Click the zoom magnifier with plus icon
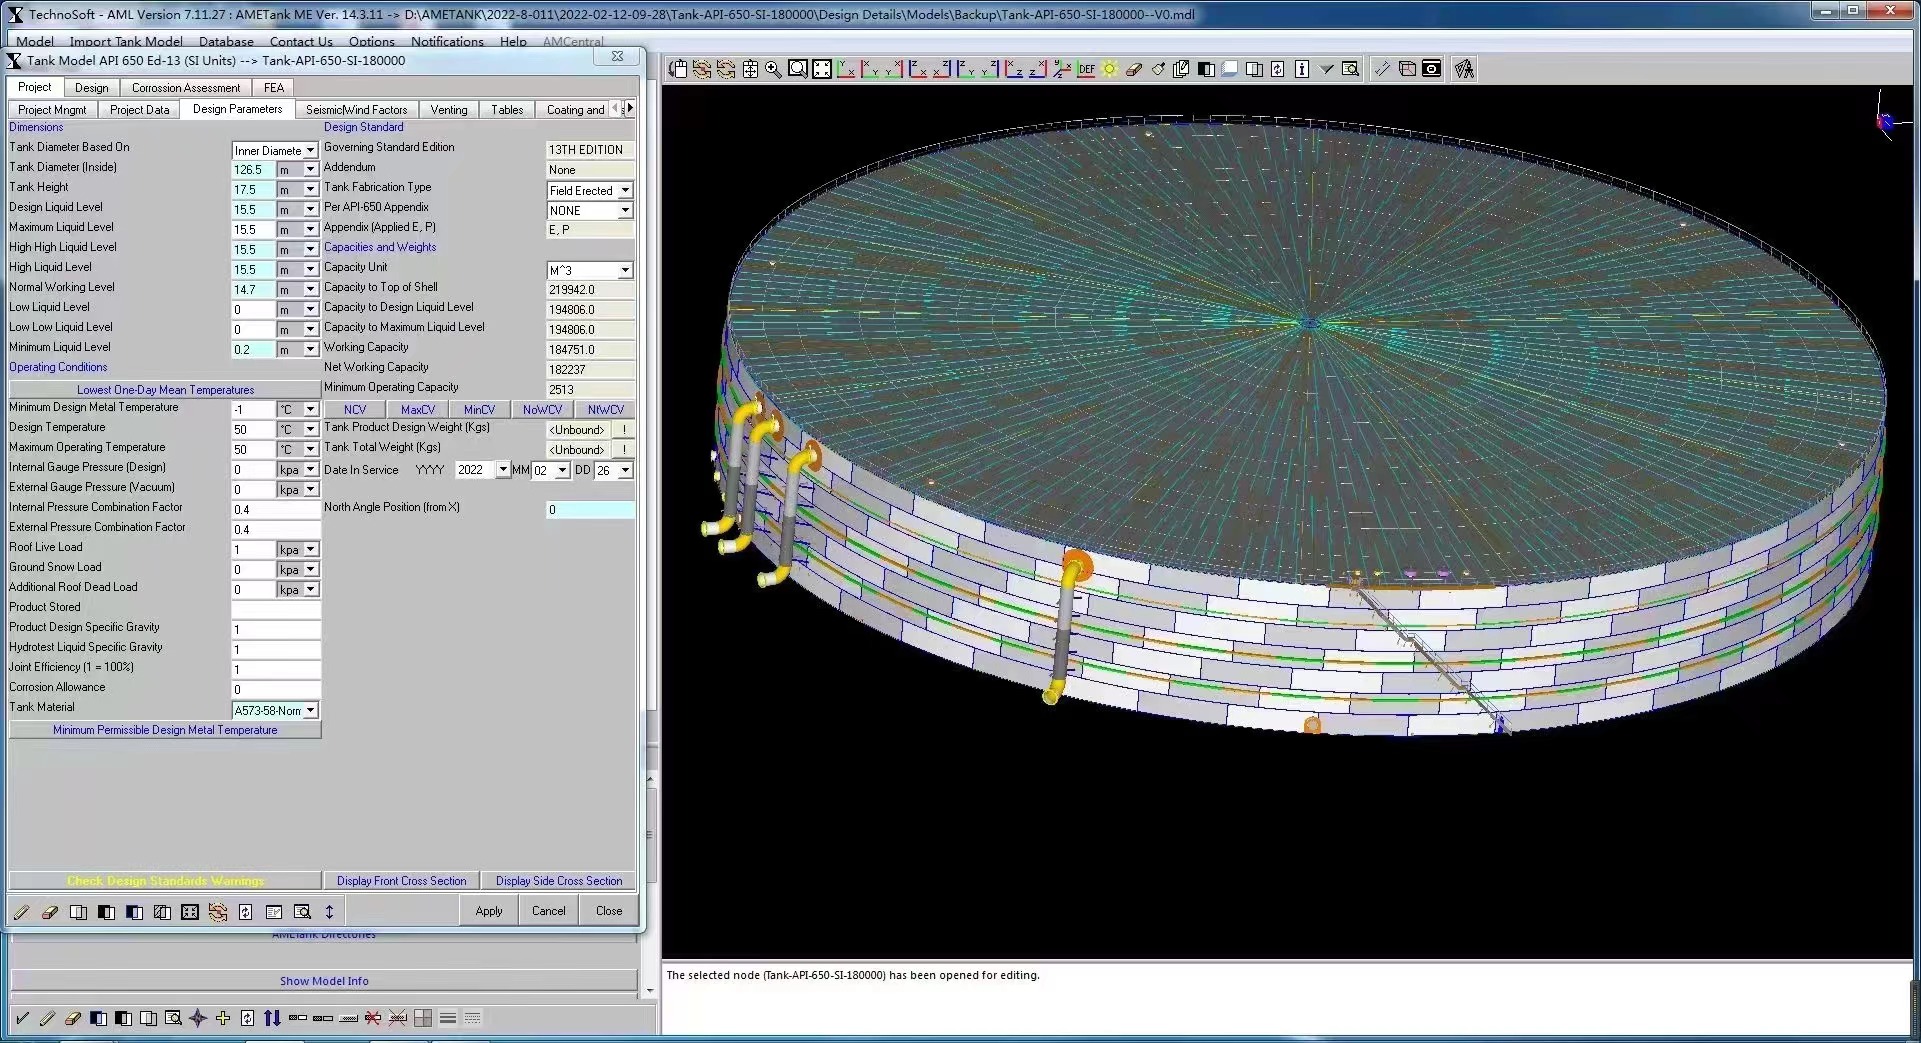The width and height of the screenshot is (1921, 1043). tap(773, 69)
